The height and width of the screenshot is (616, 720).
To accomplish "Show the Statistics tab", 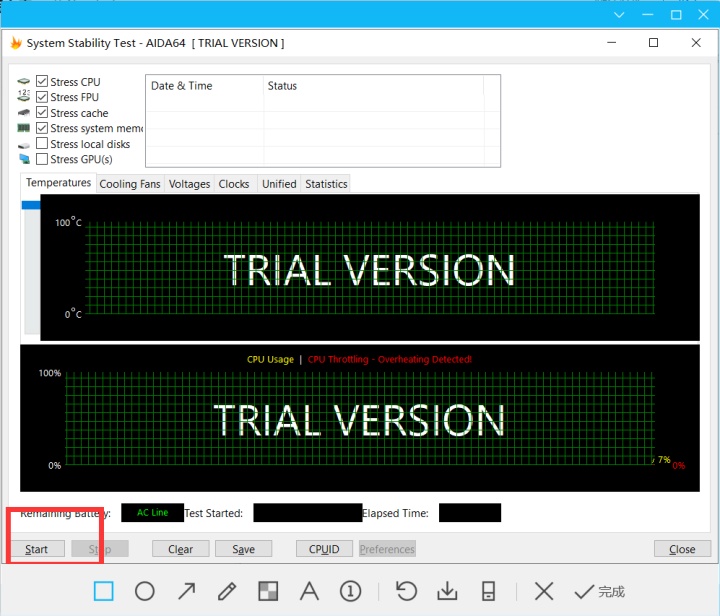I will click(326, 184).
